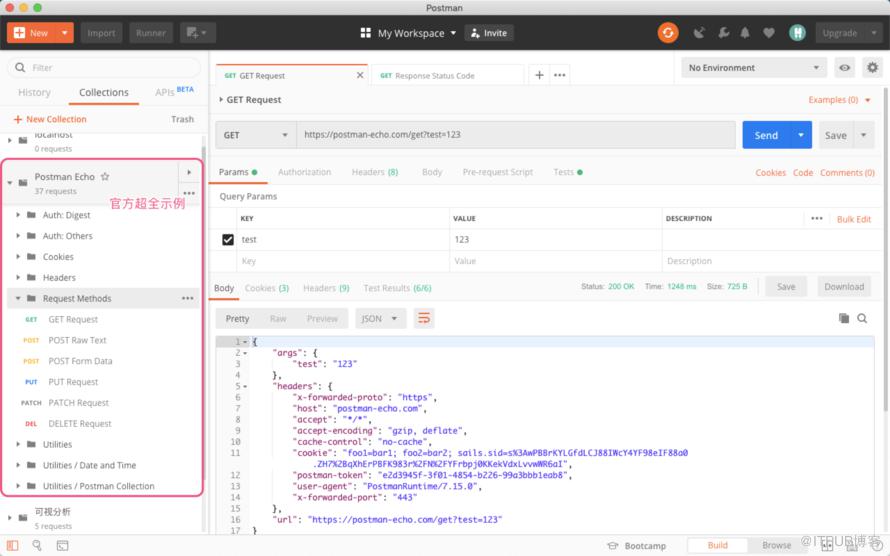
Task: Star the Postman Echo collection
Action: click(105, 176)
